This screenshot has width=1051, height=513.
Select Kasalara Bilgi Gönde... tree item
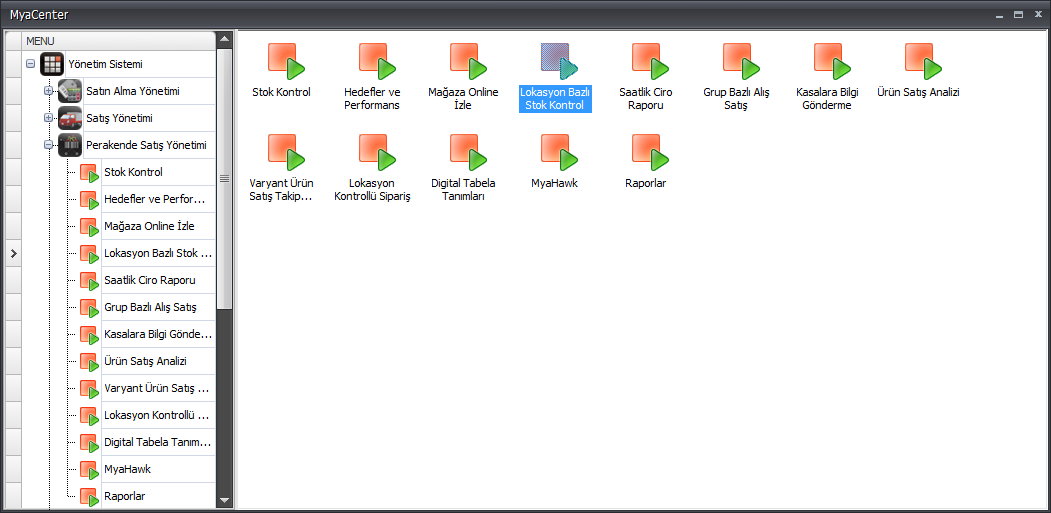158,335
